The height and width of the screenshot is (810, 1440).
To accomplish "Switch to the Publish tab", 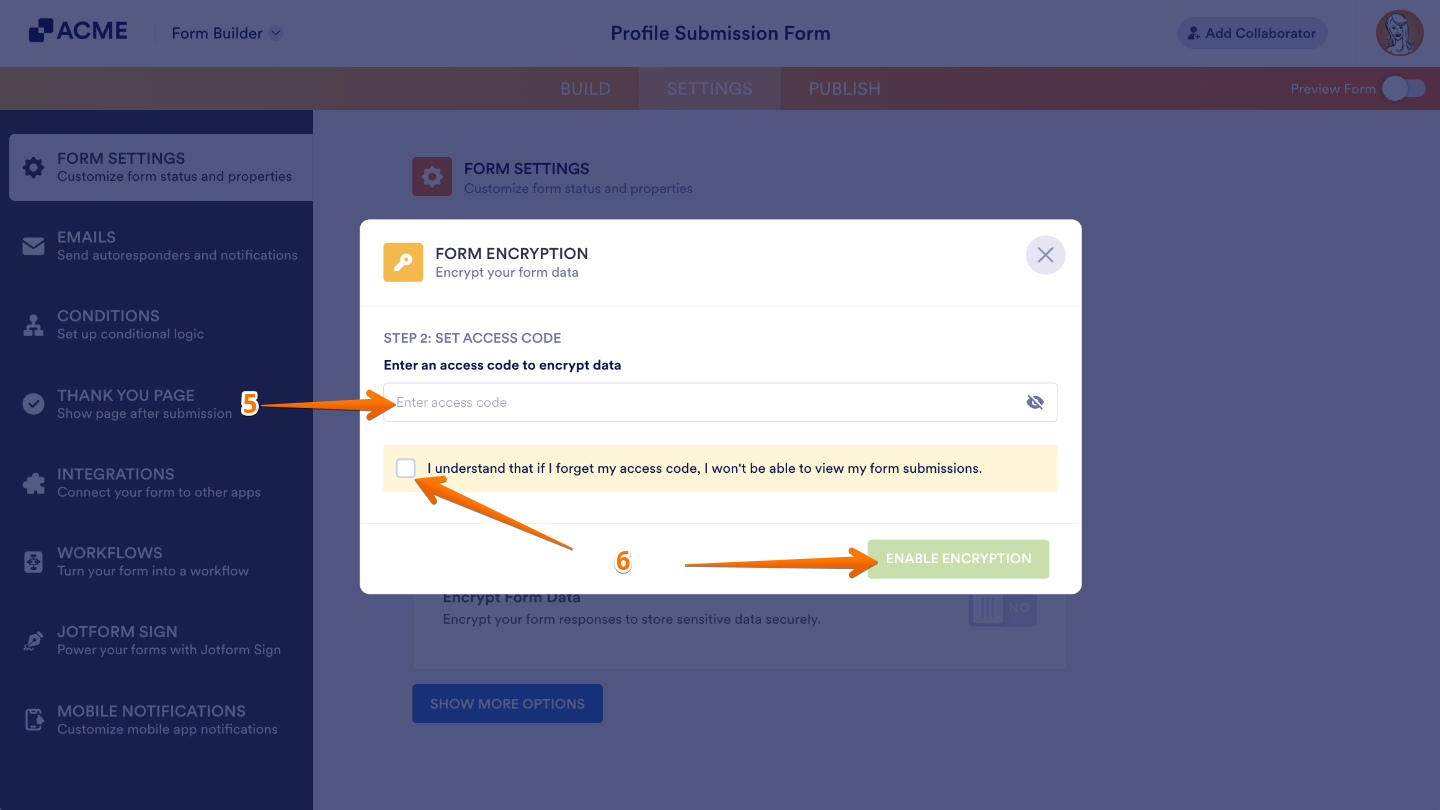I will tap(843, 88).
